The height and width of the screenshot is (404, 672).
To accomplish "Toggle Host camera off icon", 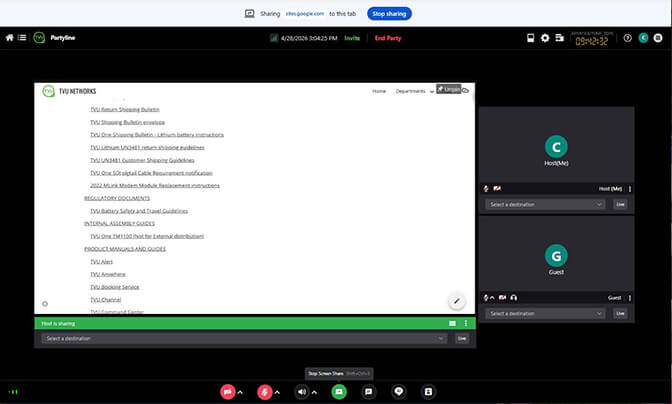I will coord(497,189).
